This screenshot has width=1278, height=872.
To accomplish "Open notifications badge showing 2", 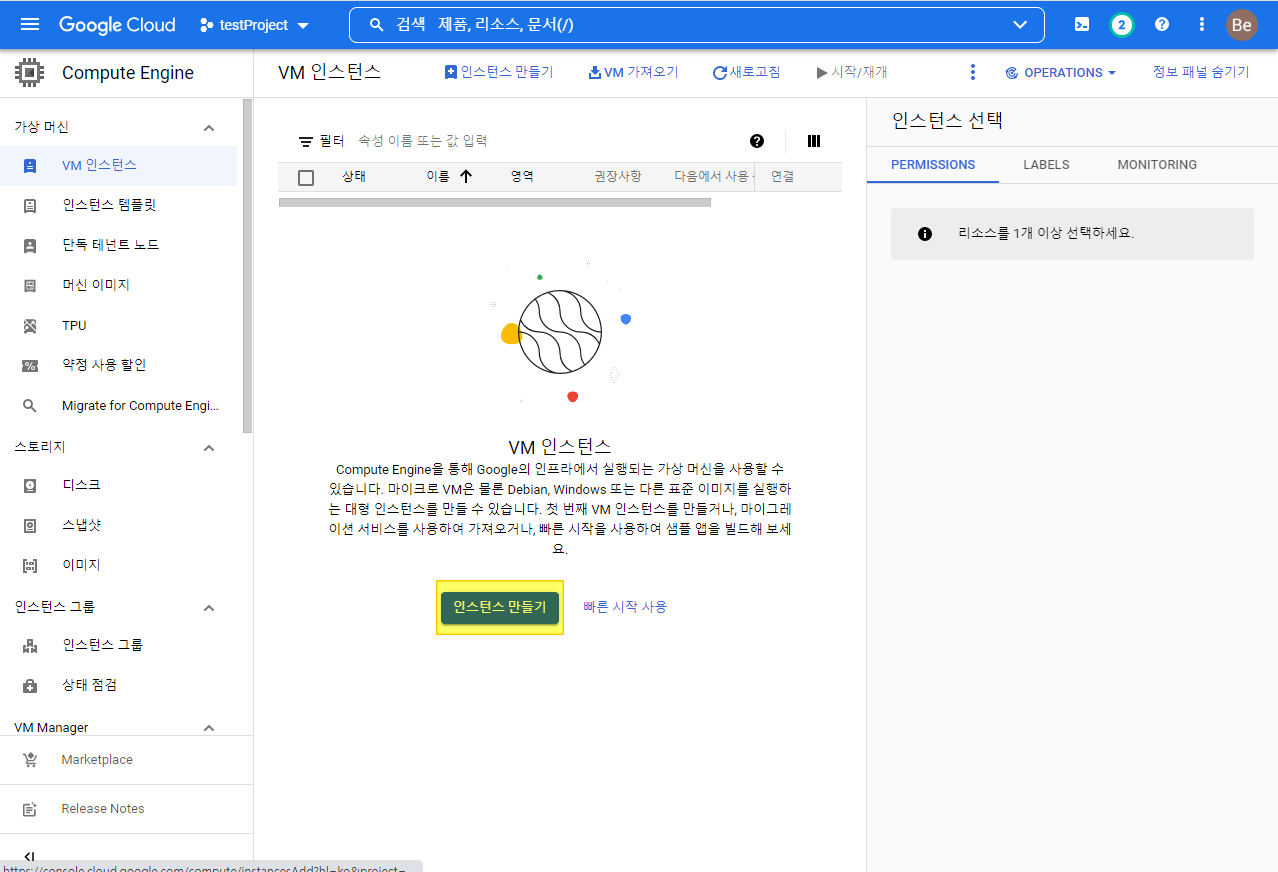I will tap(1122, 25).
